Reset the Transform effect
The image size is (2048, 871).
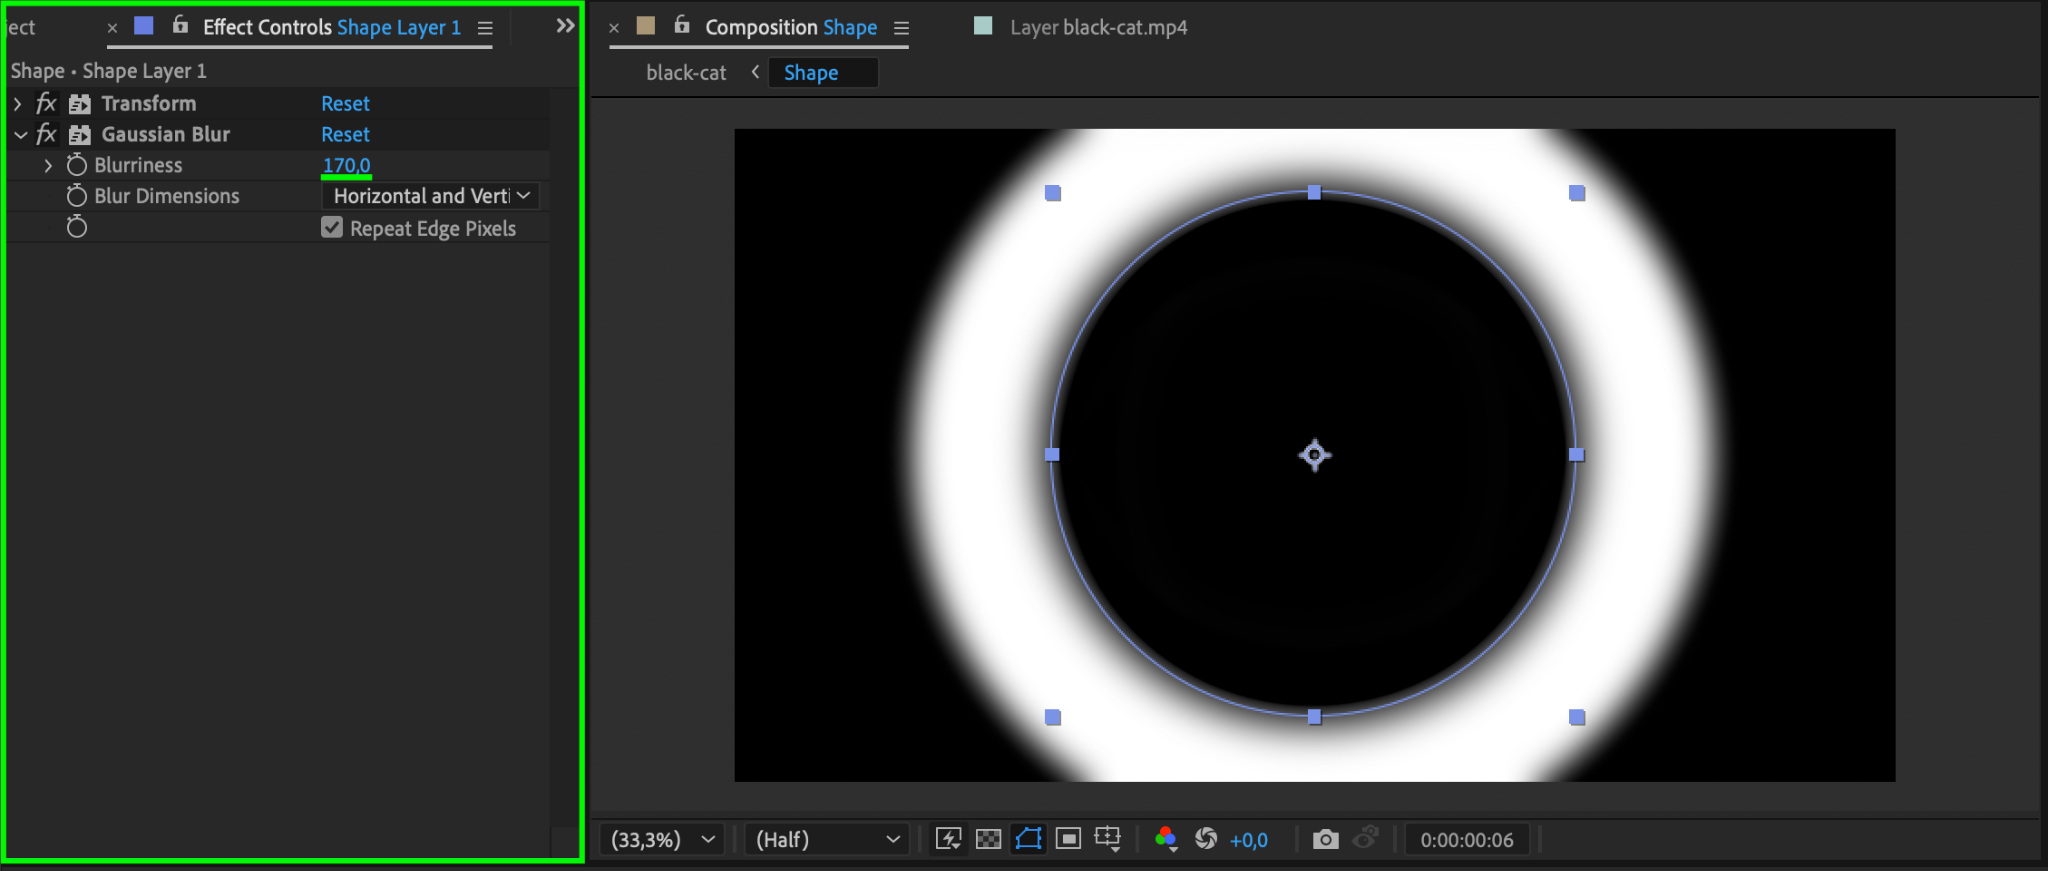click(x=345, y=104)
